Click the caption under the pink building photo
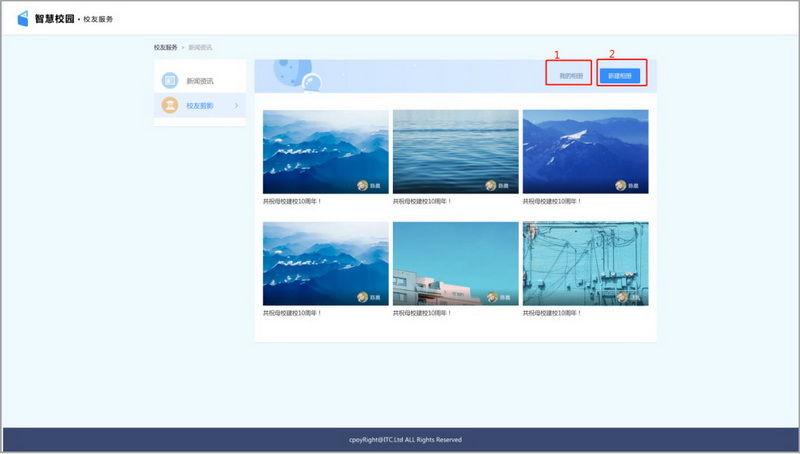Screen dimensions: 800x454 tap(422, 313)
